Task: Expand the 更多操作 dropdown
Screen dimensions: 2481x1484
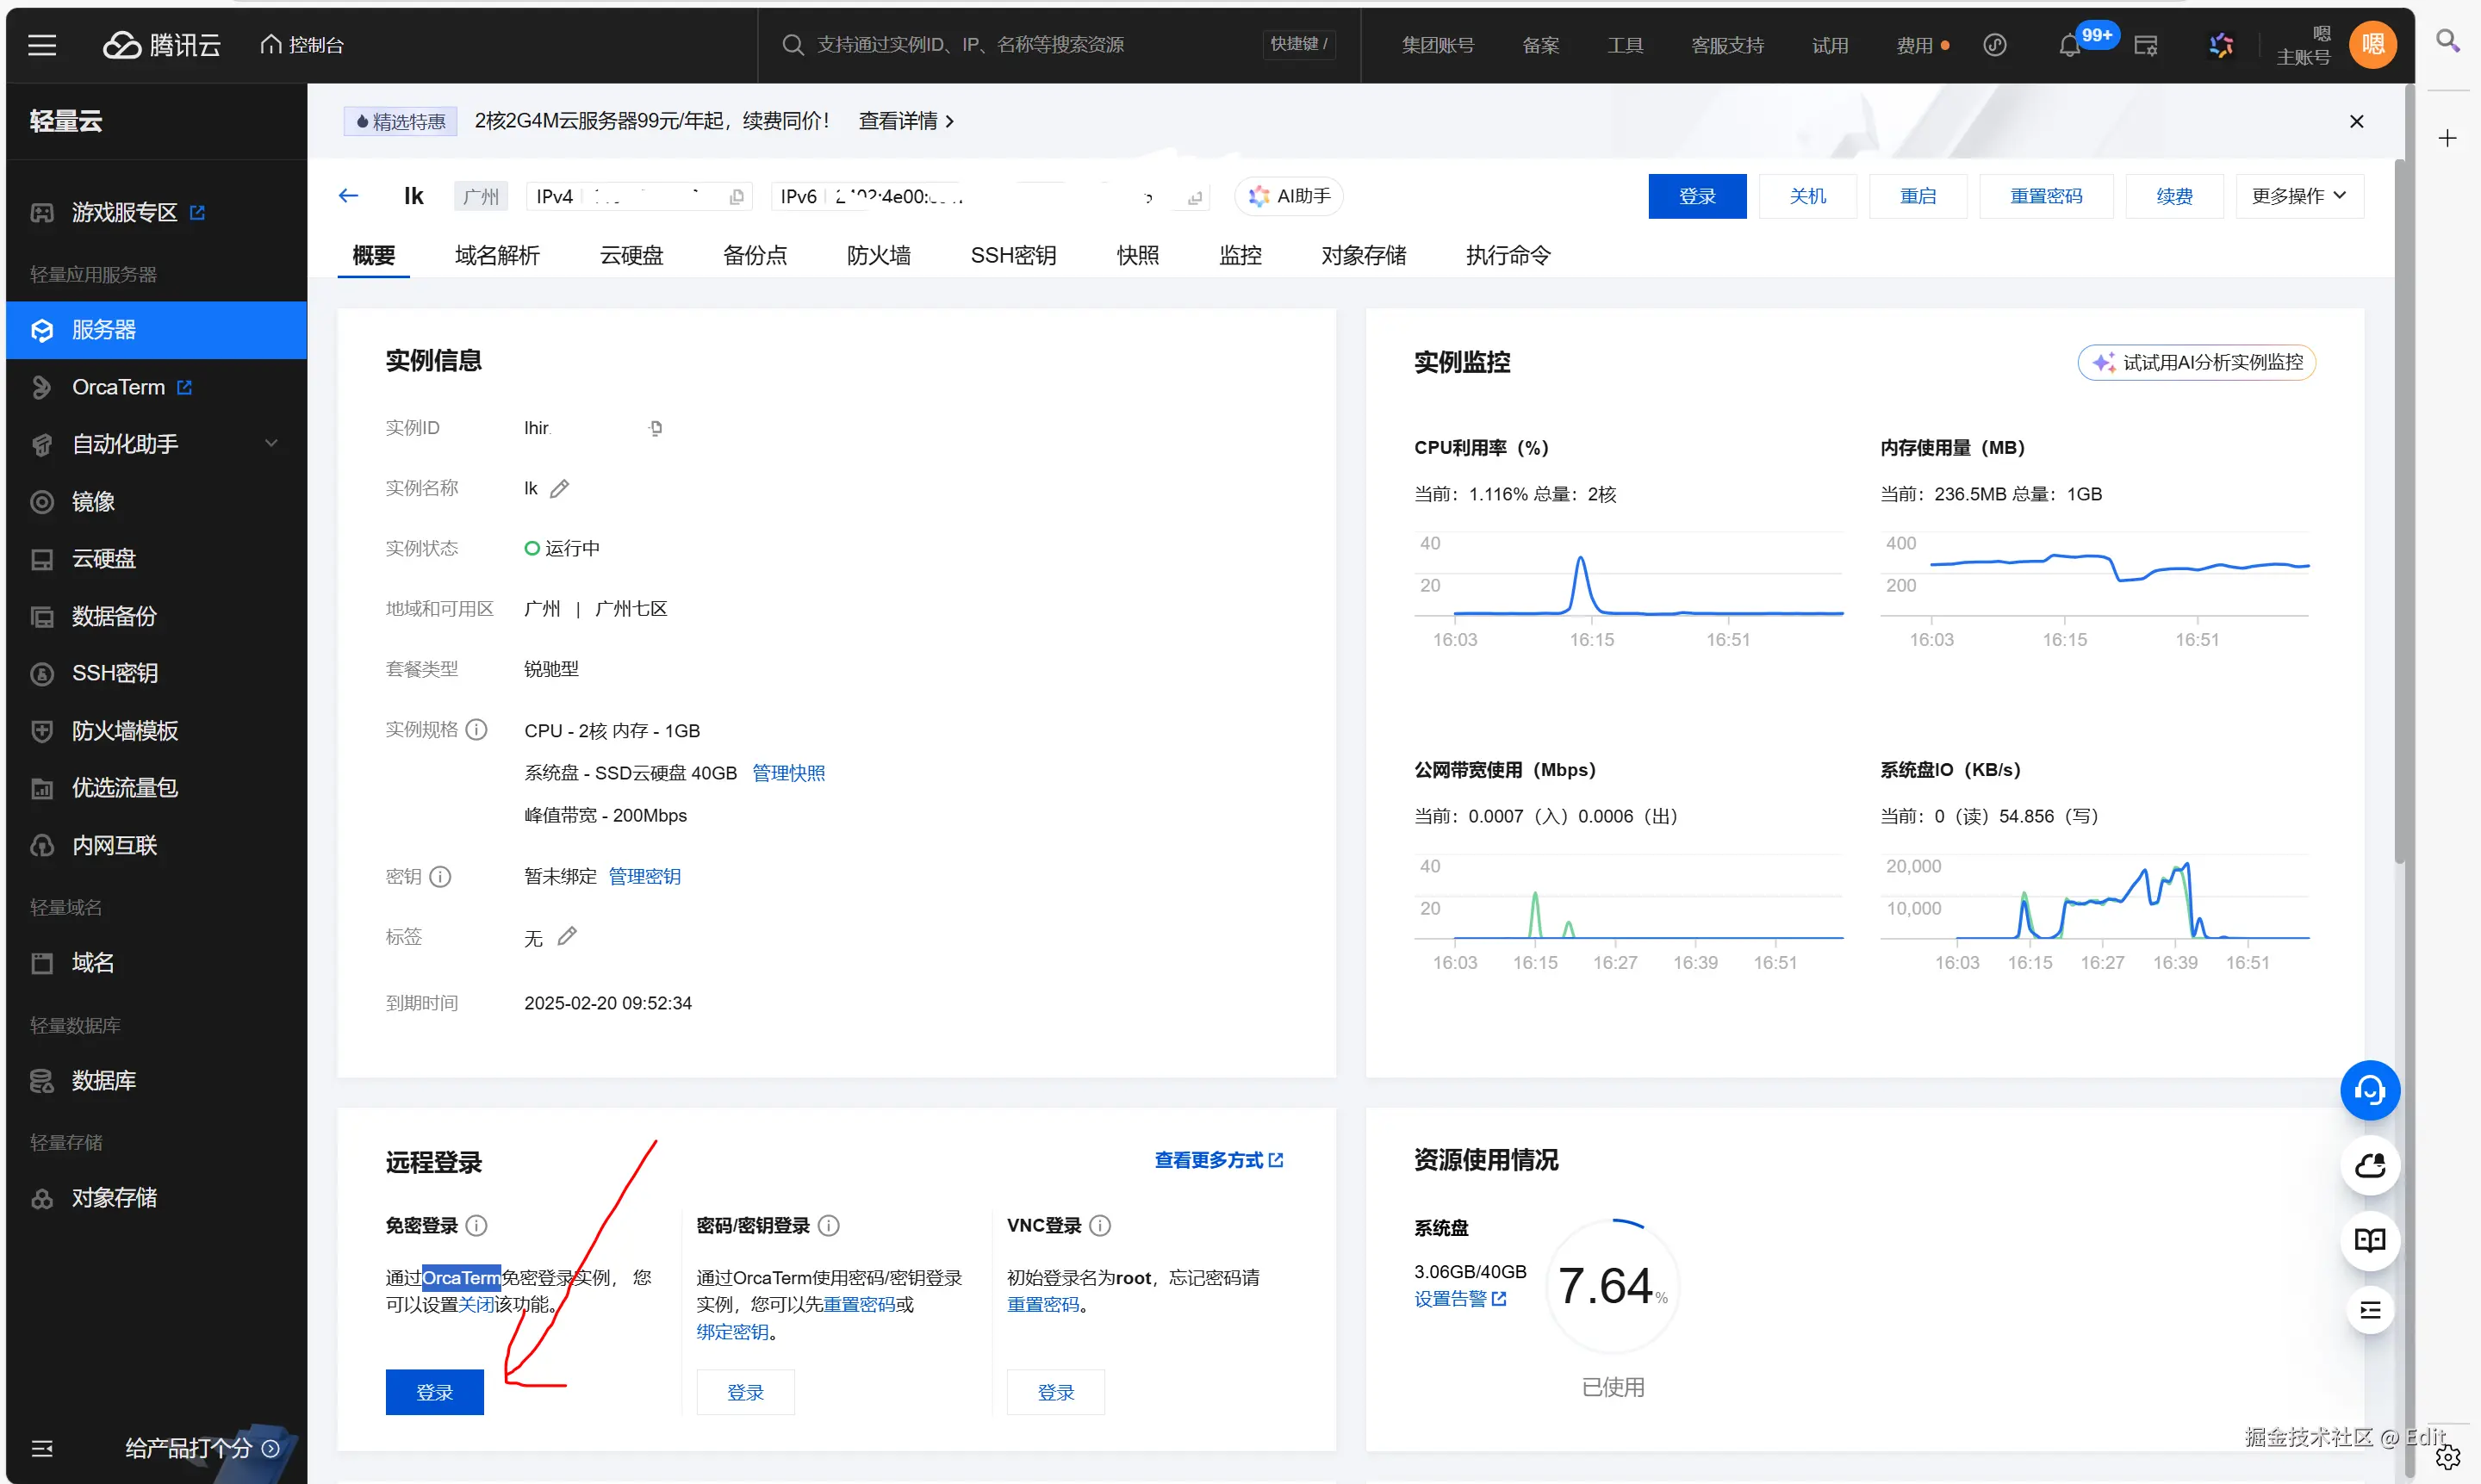Action: [x=2298, y=196]
